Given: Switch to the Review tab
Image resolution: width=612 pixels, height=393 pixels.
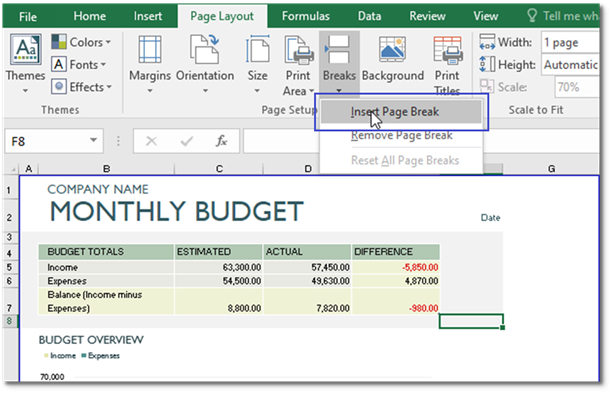Looking at the screenshot, I should coord(427,16).
